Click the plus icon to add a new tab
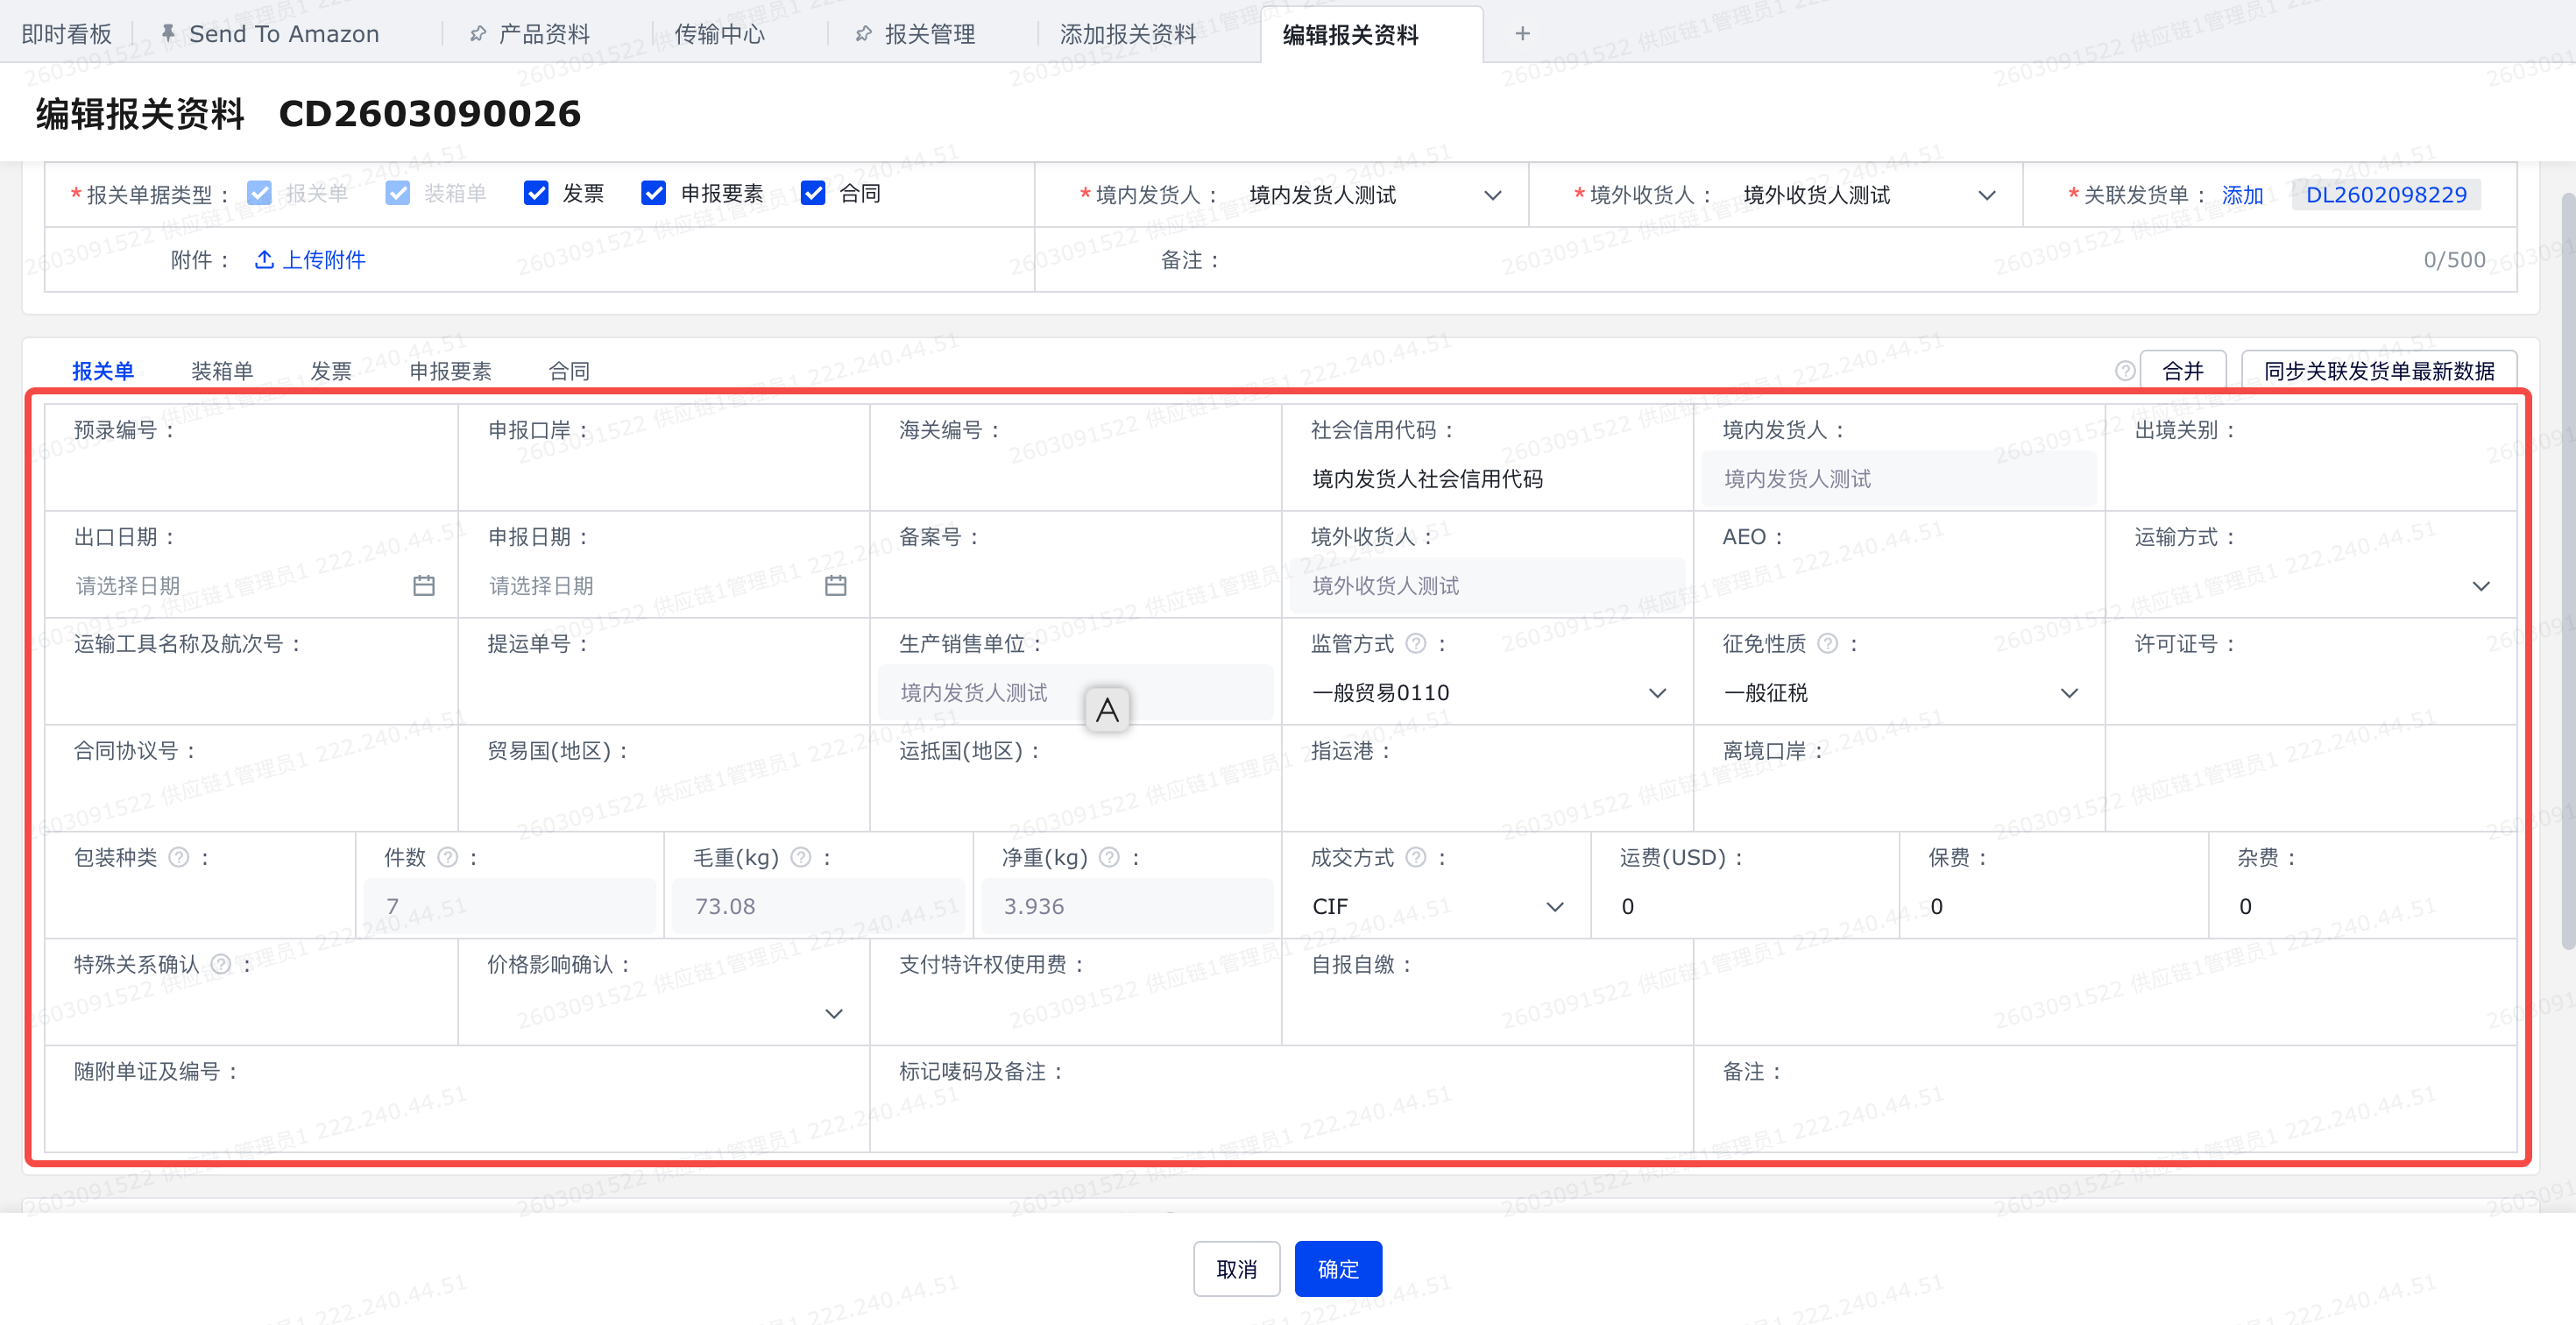 tap(1521, 34)
